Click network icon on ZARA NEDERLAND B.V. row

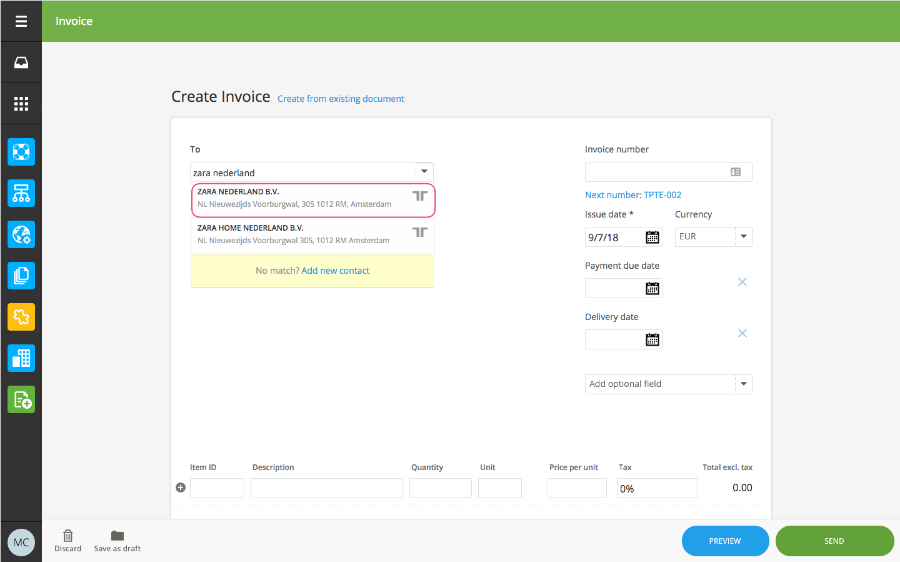(x=420, y=196)
